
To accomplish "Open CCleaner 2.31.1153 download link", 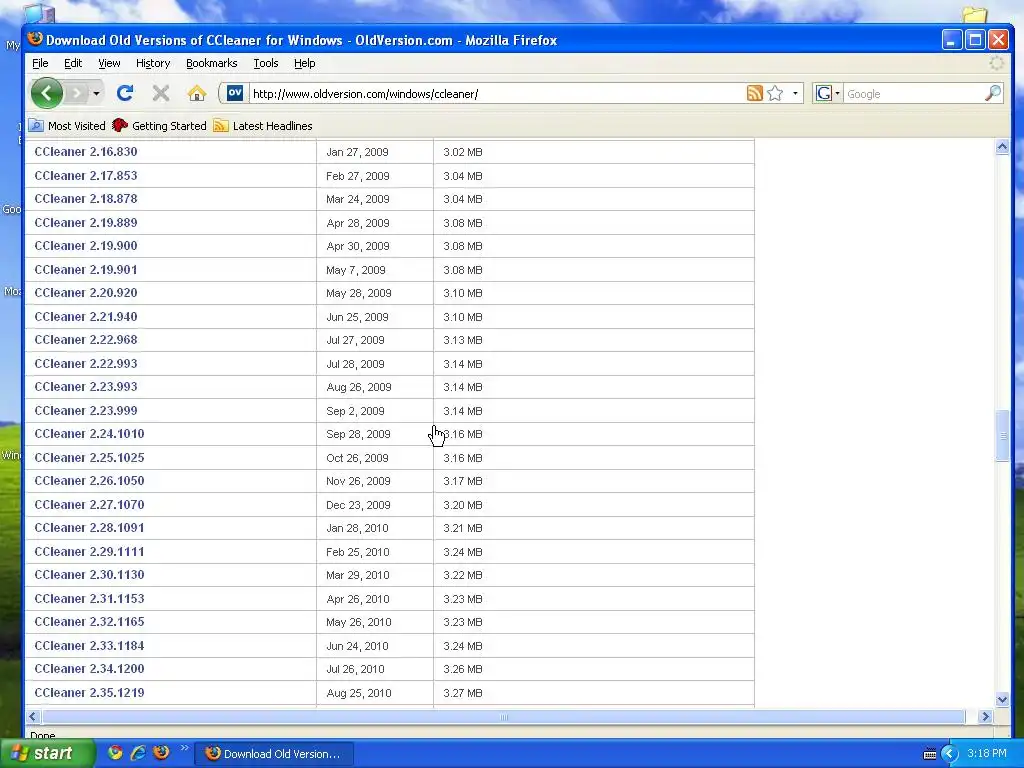I will (x=89, y=599).
